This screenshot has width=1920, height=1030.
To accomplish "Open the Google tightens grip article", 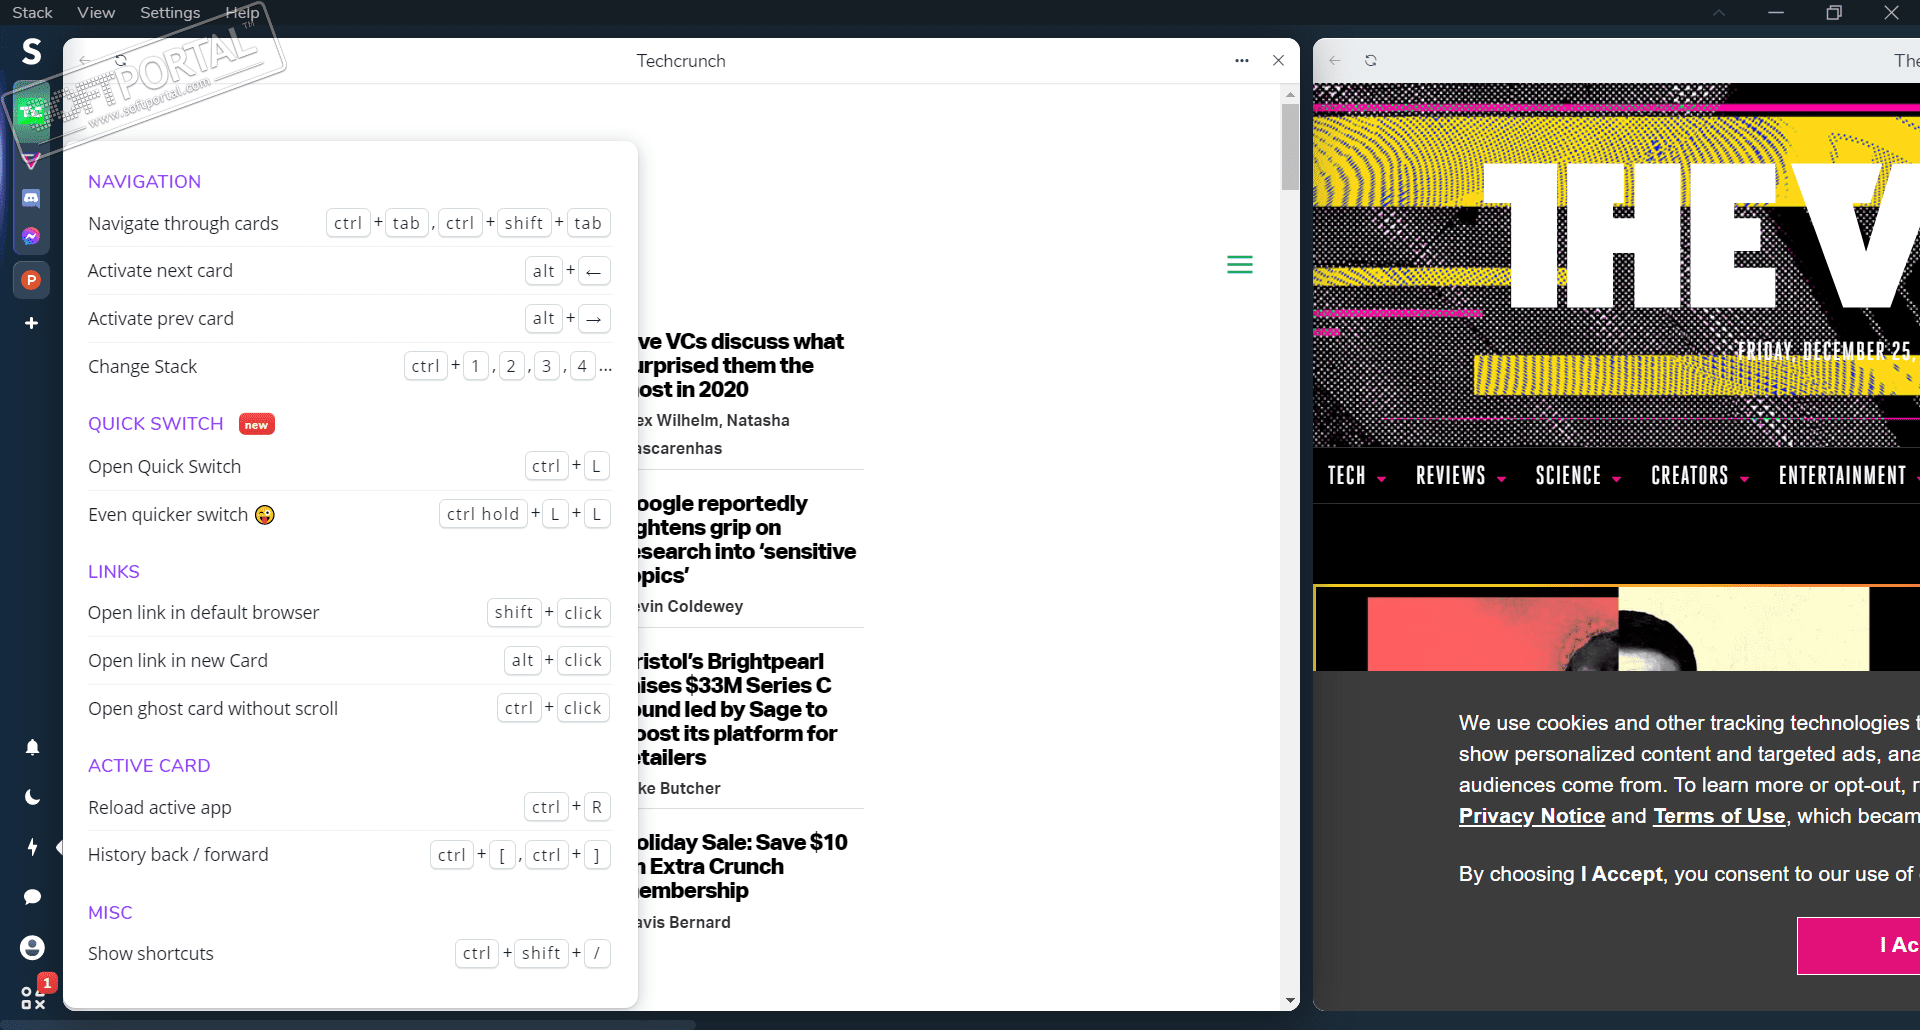I will click(x=747, y=540).
